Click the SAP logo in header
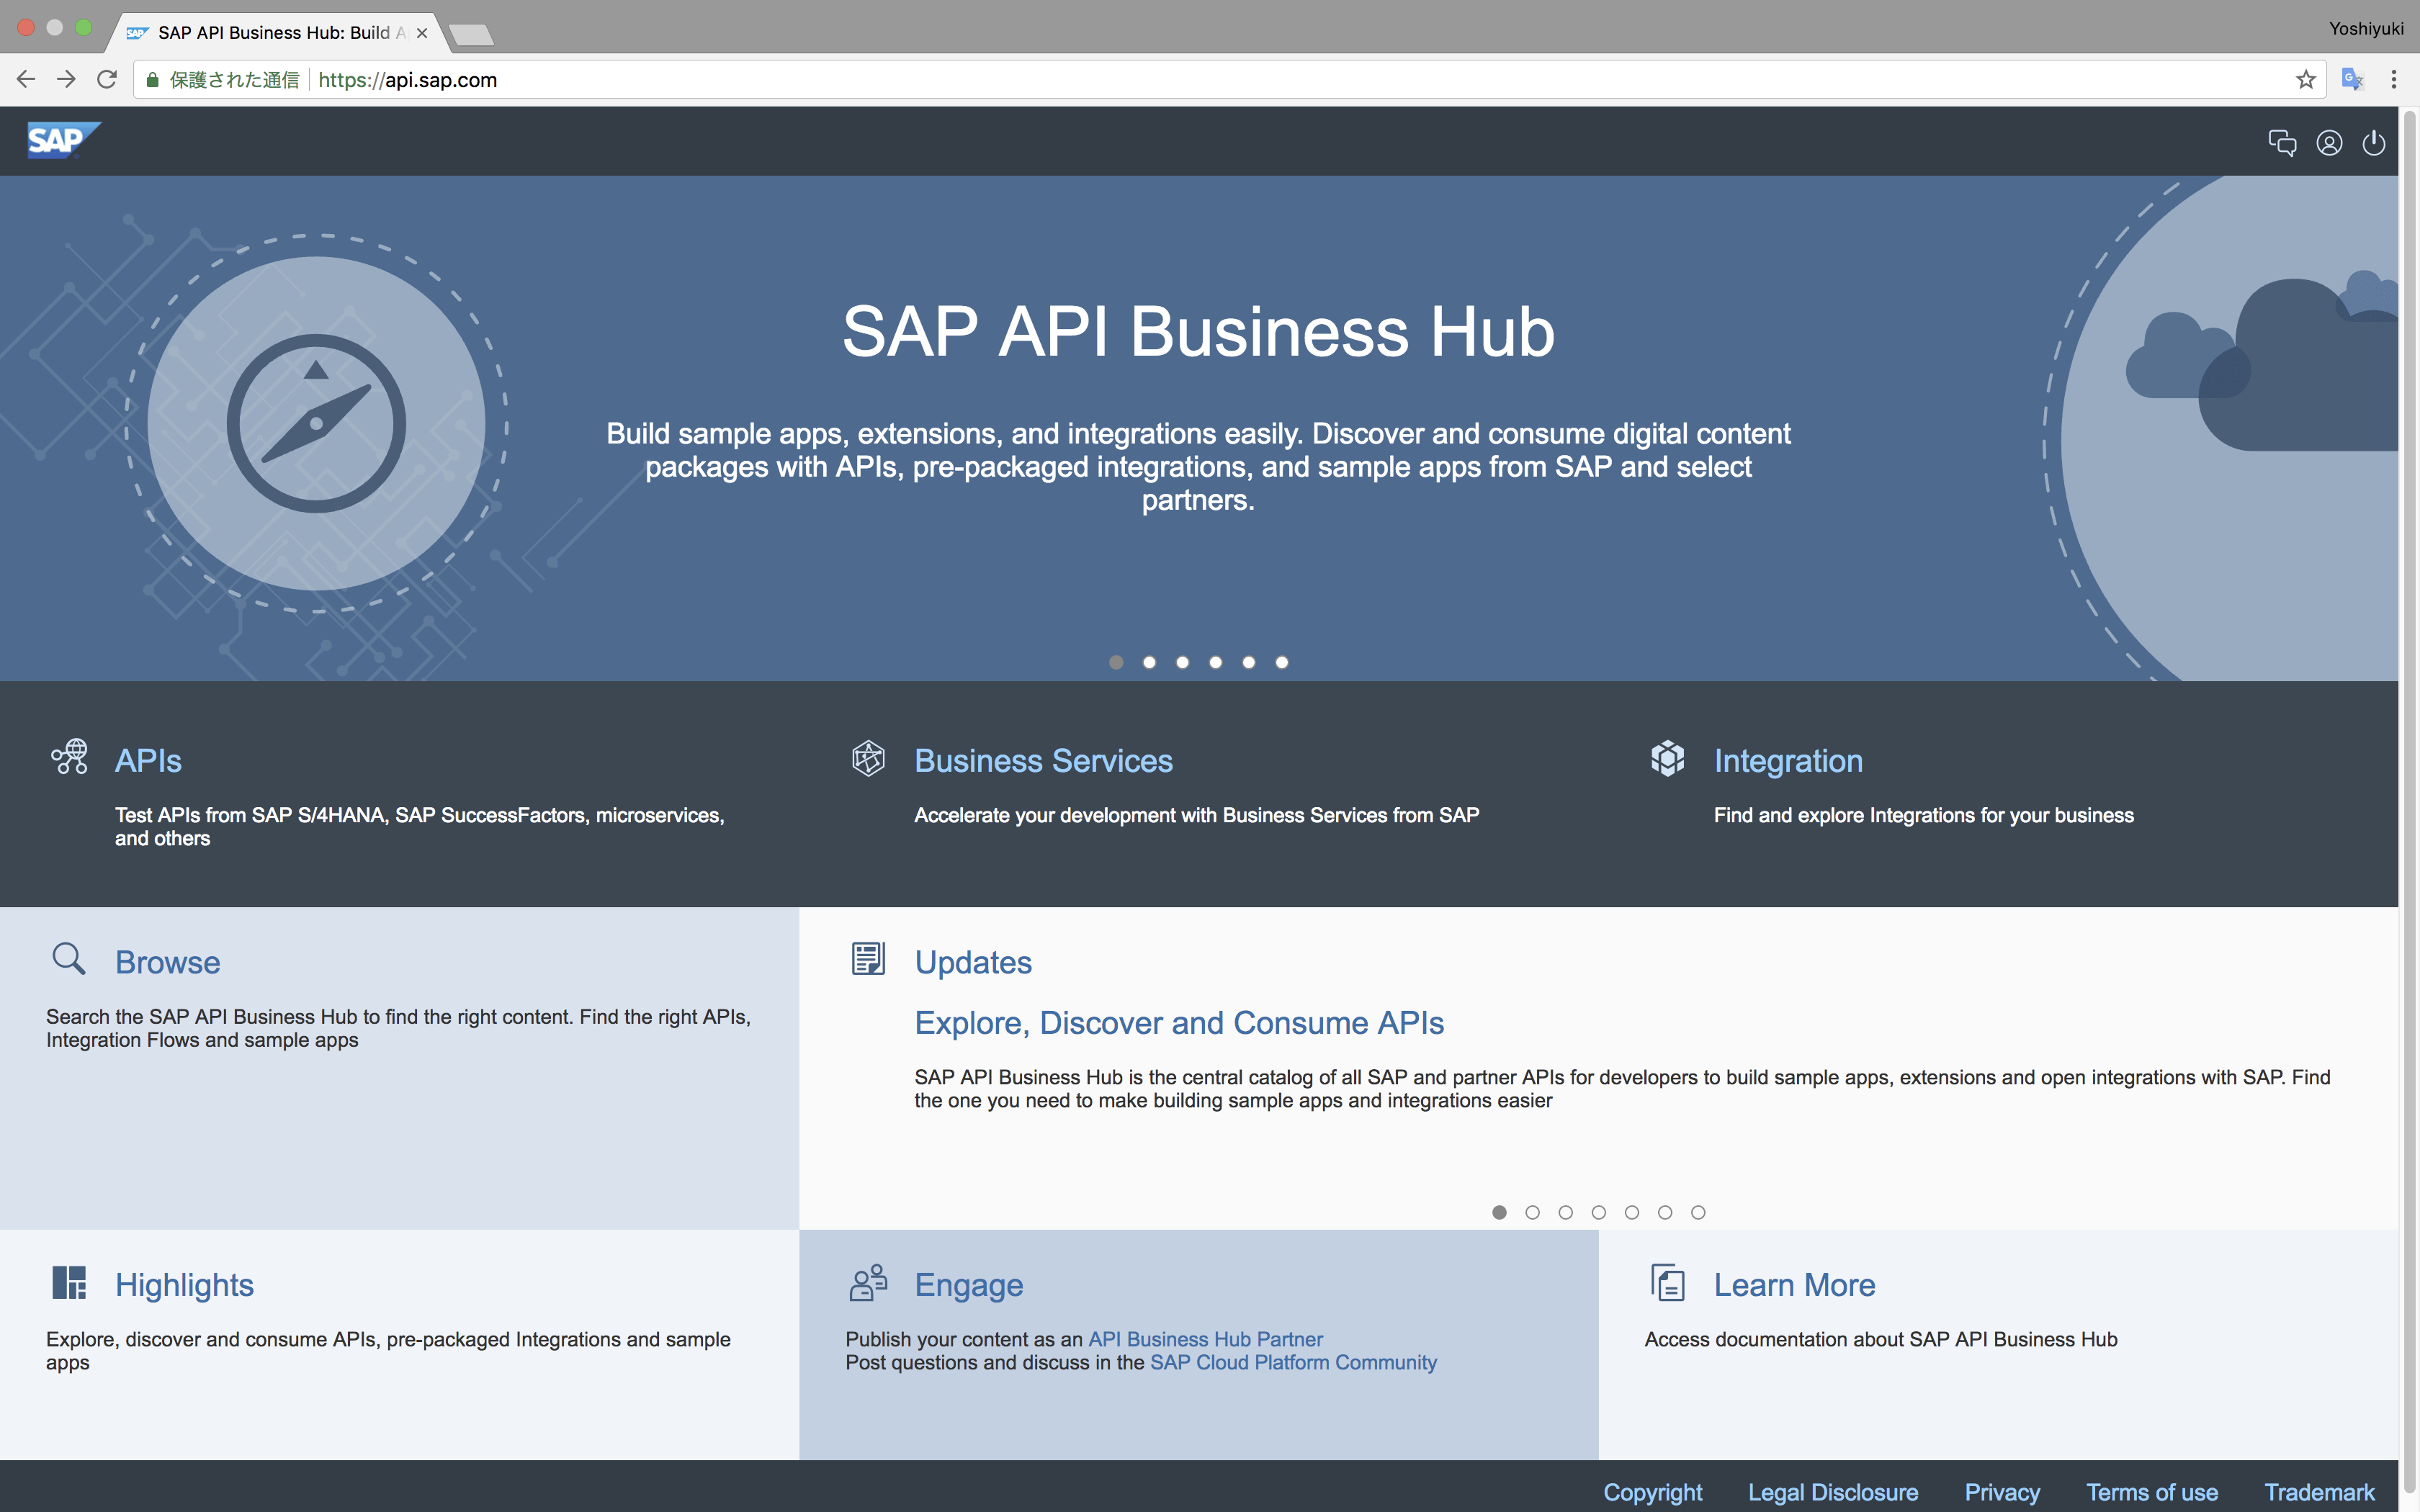This screenshot has height=1512, width=2420. tap(62, 140)
